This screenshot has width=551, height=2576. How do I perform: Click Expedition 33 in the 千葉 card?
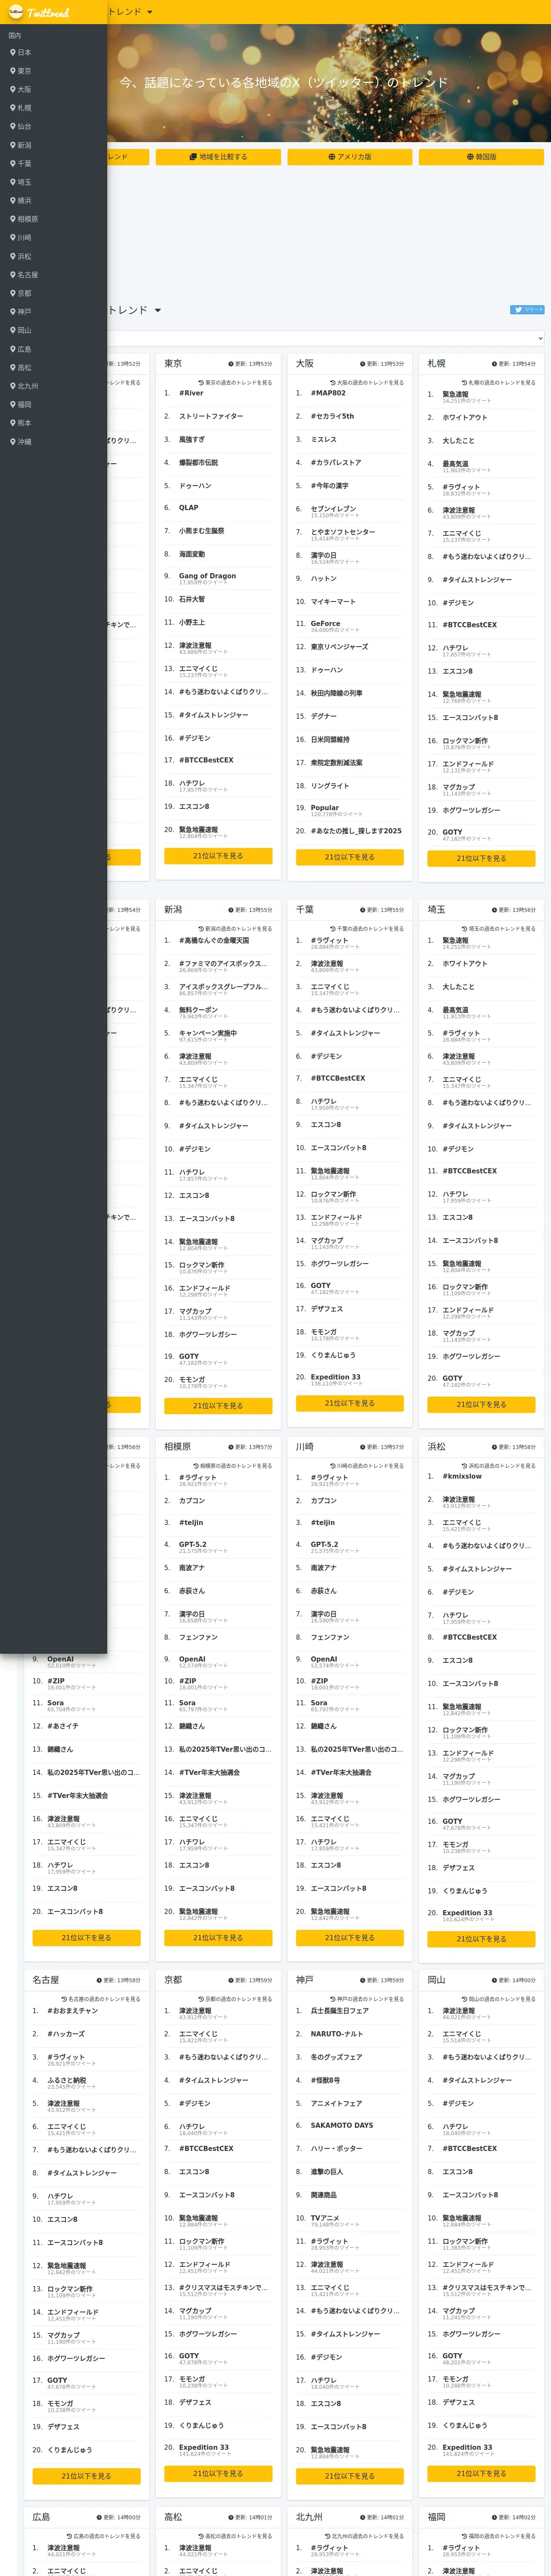coord(335,1377)
